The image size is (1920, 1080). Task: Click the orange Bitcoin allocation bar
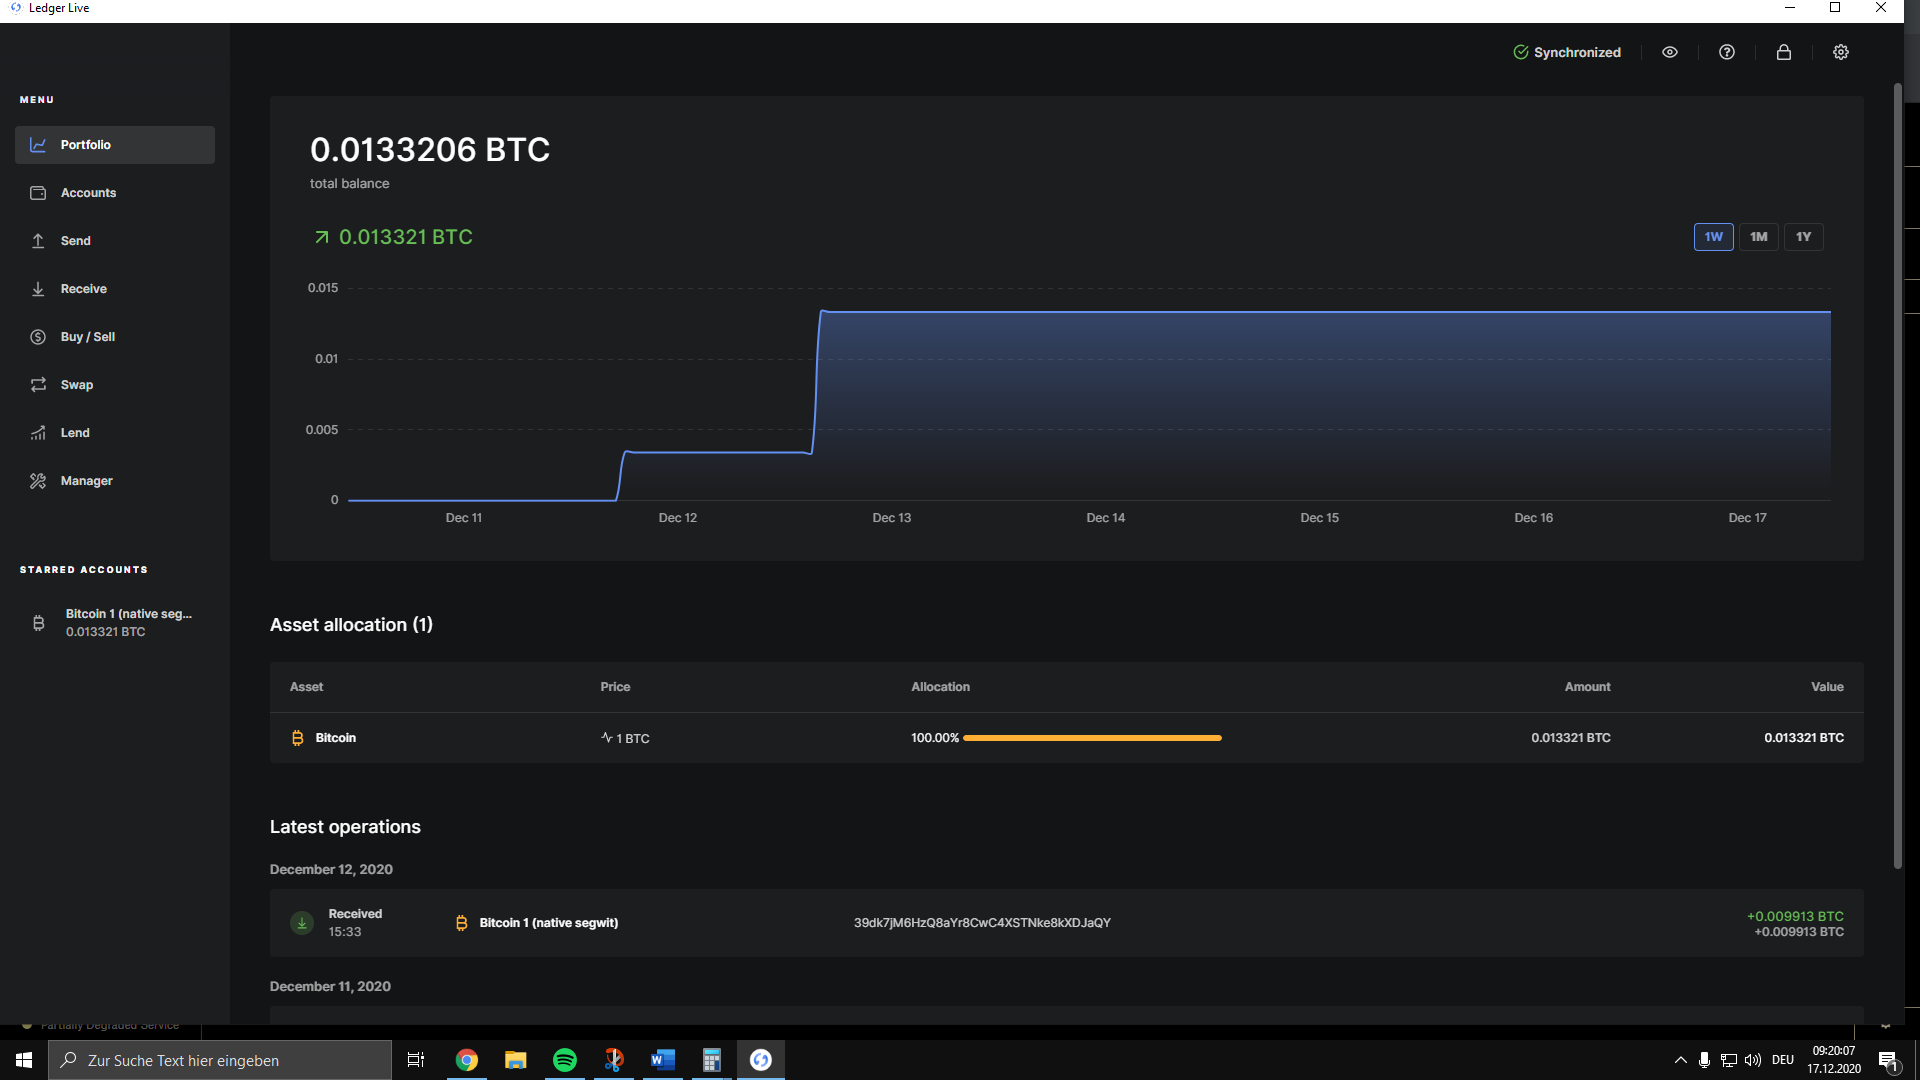(x=1092, y=738)
